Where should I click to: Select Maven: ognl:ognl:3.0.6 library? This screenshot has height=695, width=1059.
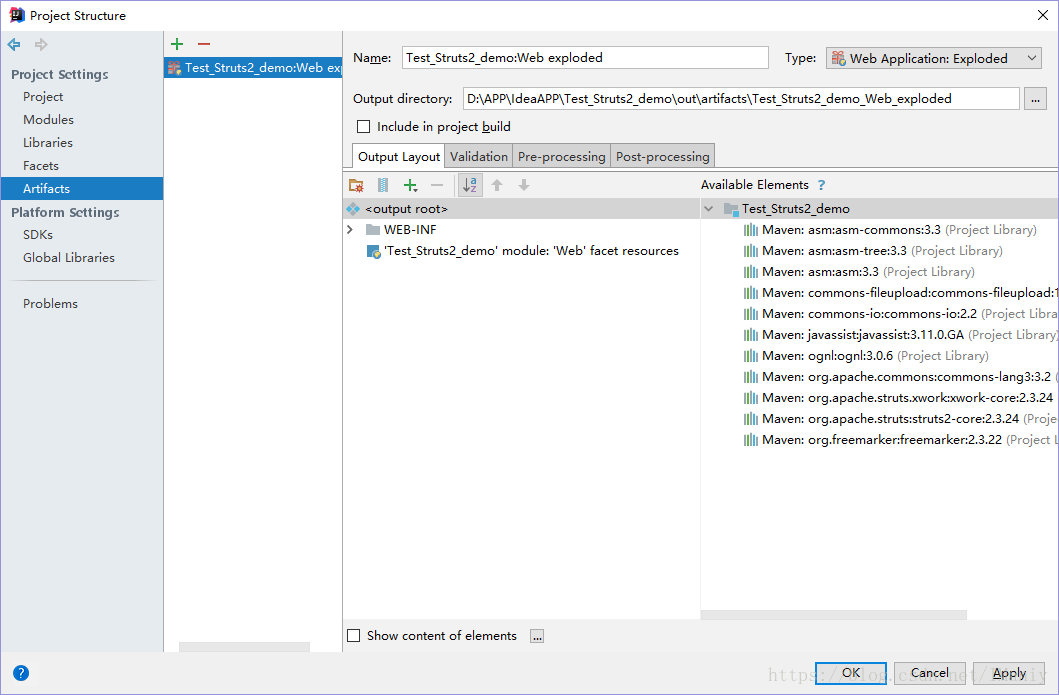(866, 355)
